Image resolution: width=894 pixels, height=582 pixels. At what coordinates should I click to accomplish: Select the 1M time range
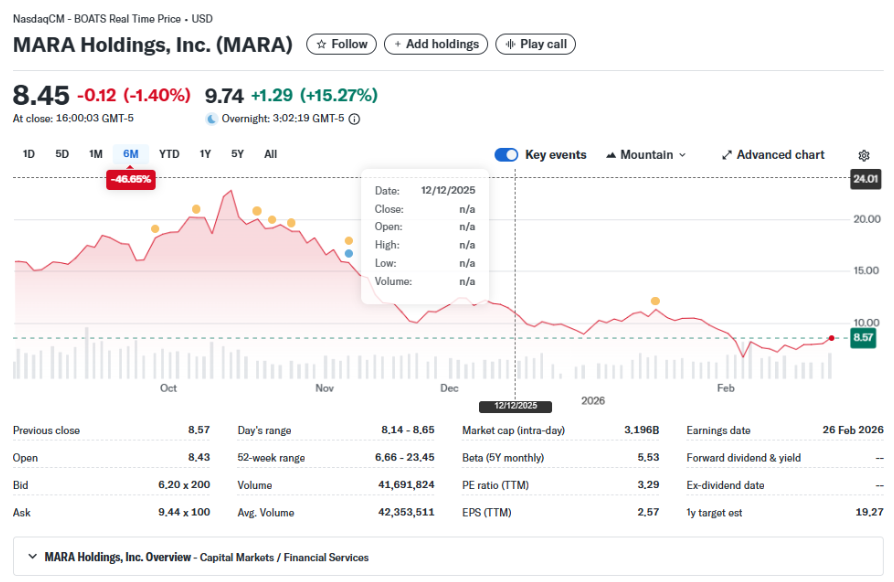(x=96, y=154)
